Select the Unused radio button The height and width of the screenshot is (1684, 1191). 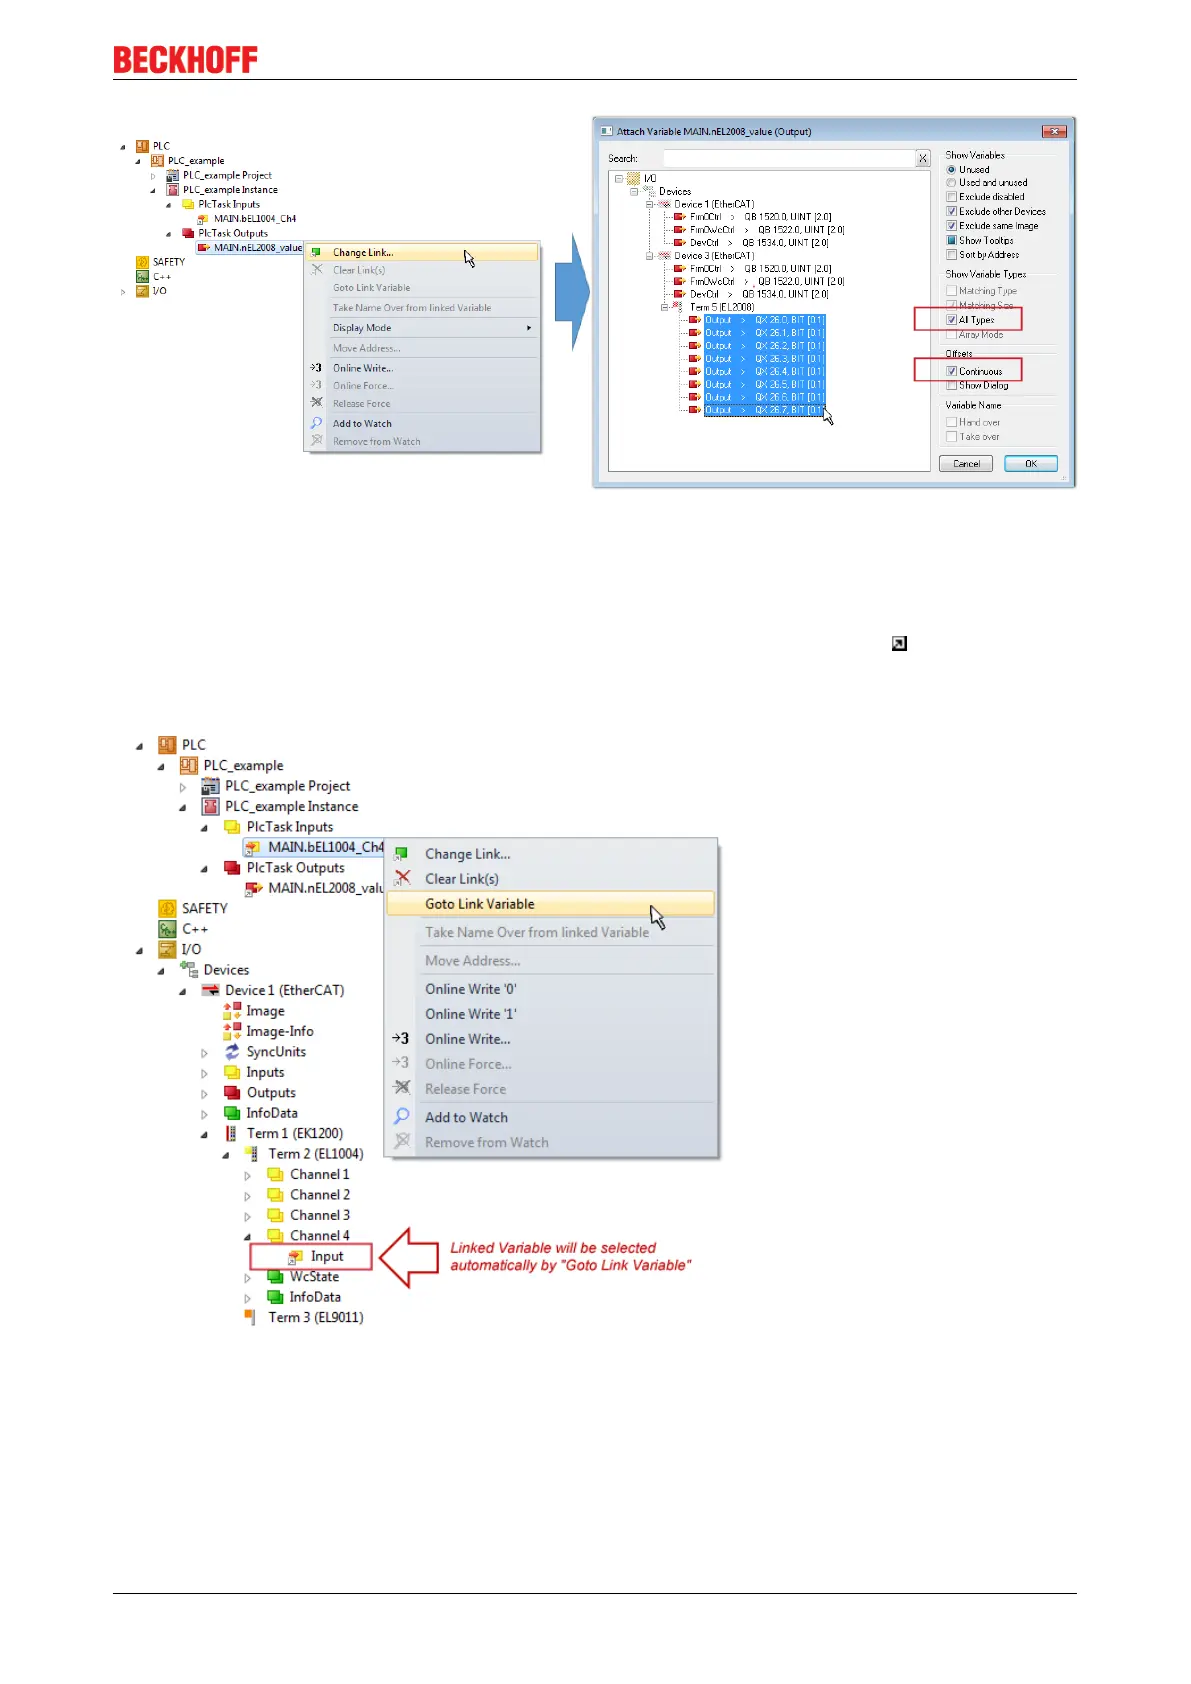click(x=951, y=169)
